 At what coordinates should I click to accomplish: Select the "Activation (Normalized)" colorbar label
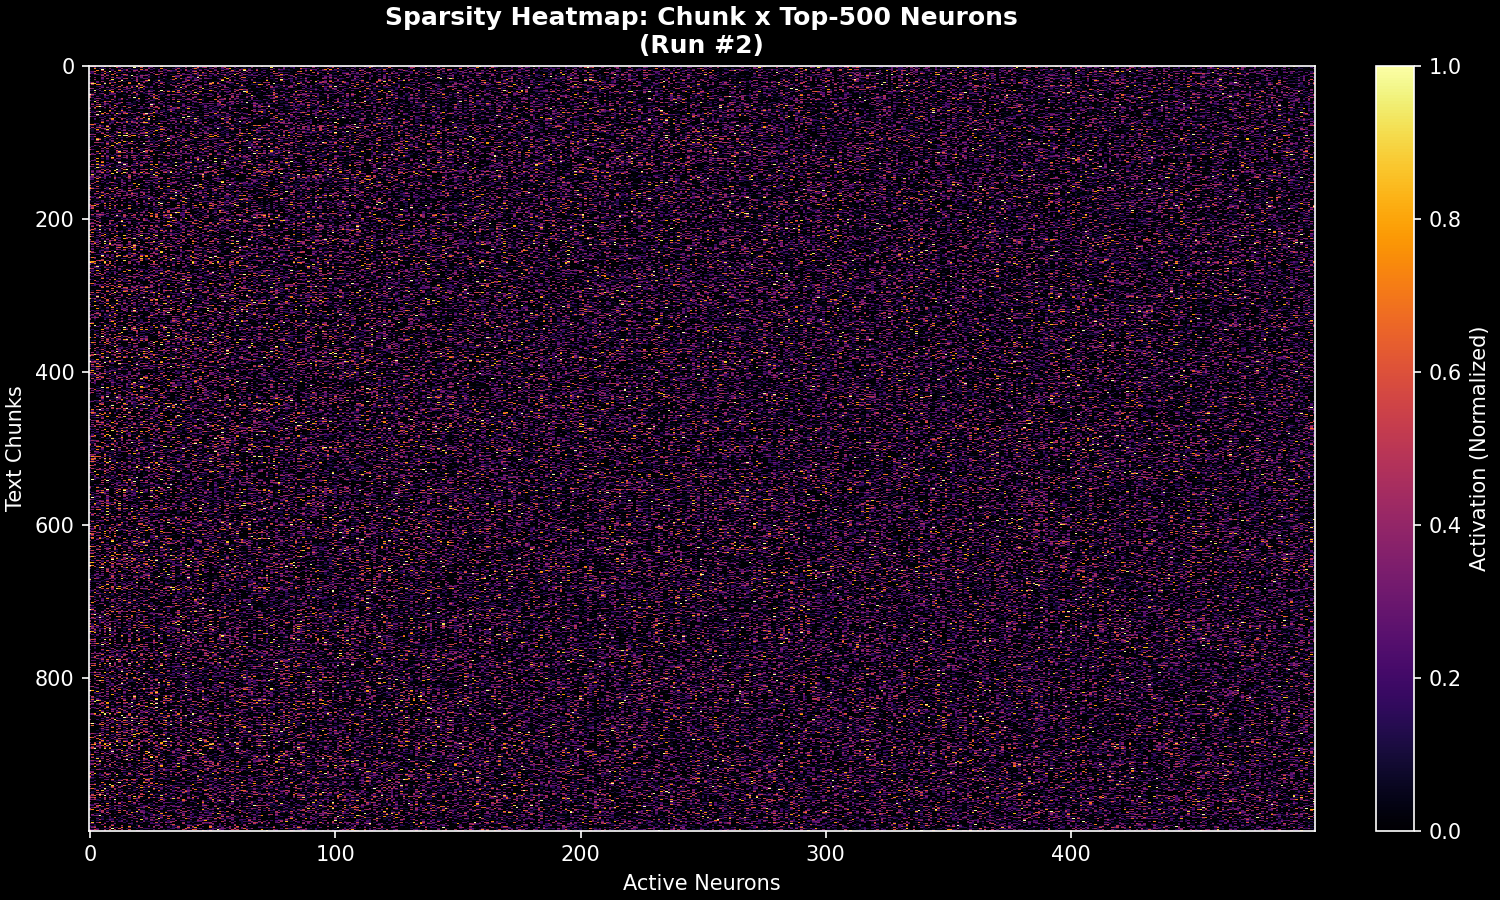click(x=1478, y=448)
